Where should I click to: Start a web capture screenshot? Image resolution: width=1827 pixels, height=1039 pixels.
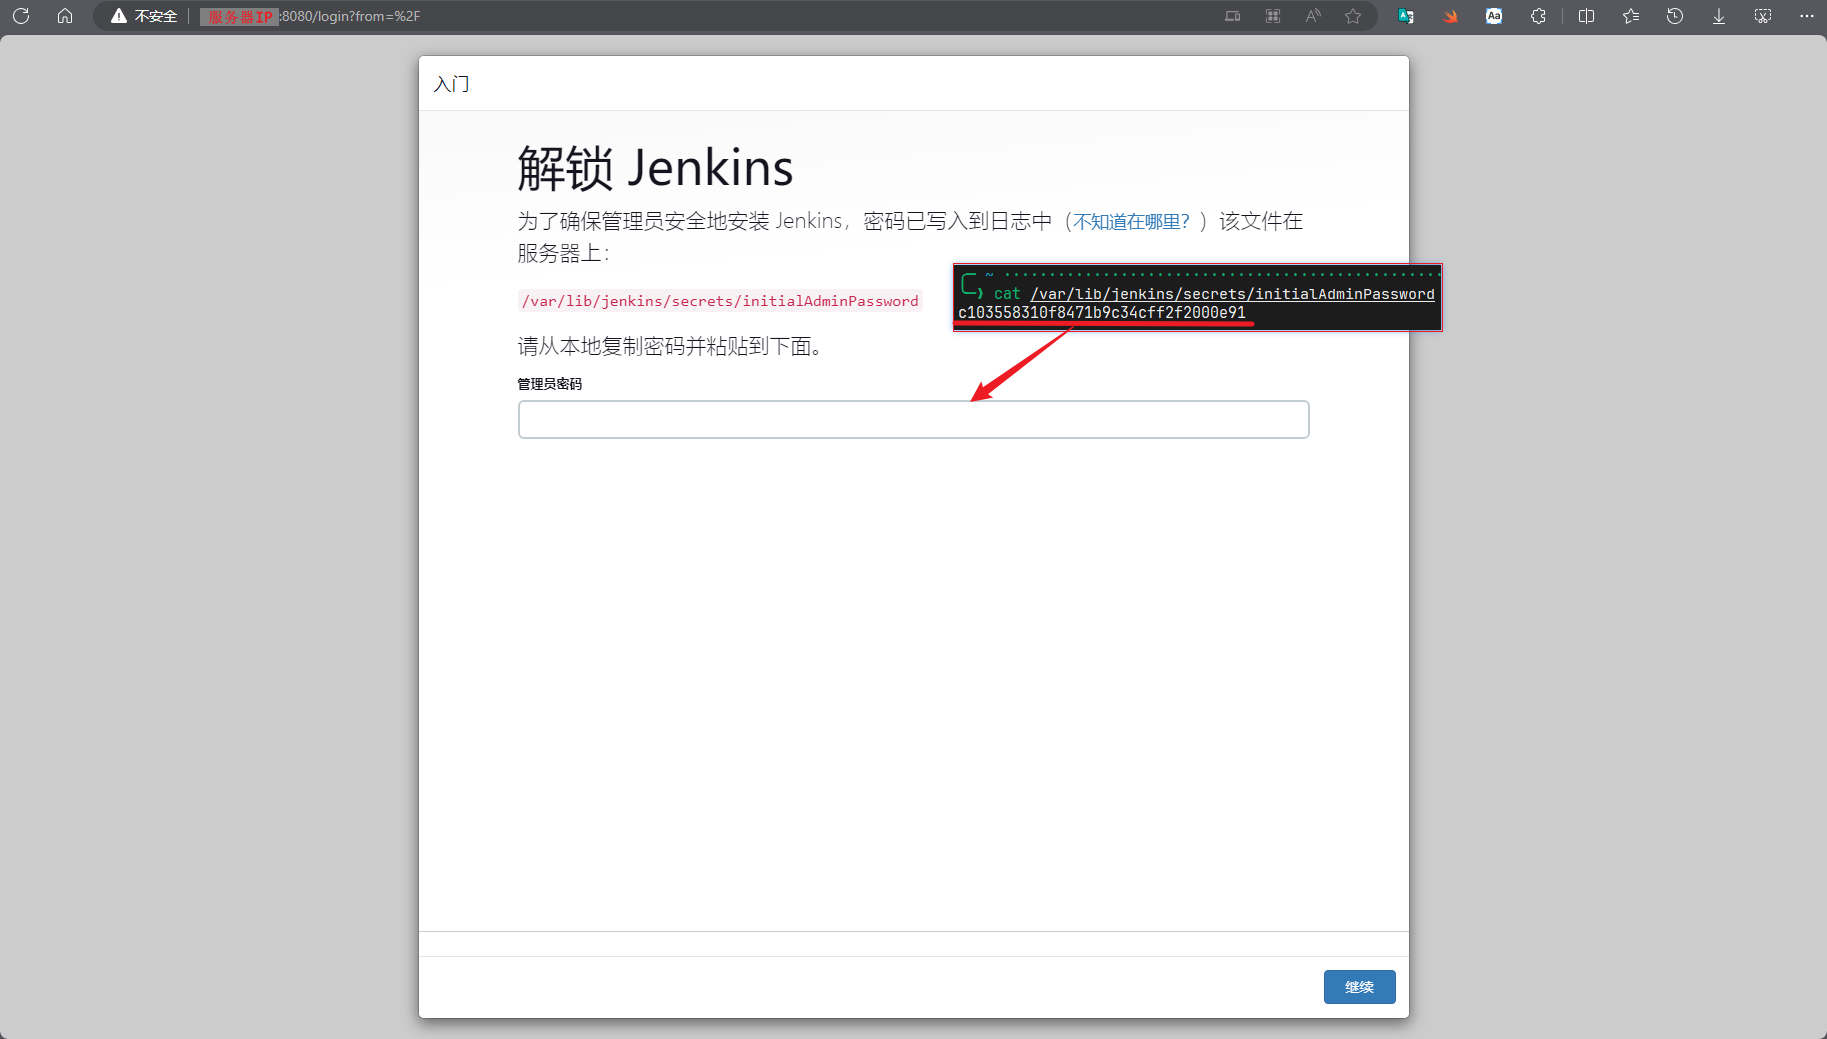pos(1763,16)
